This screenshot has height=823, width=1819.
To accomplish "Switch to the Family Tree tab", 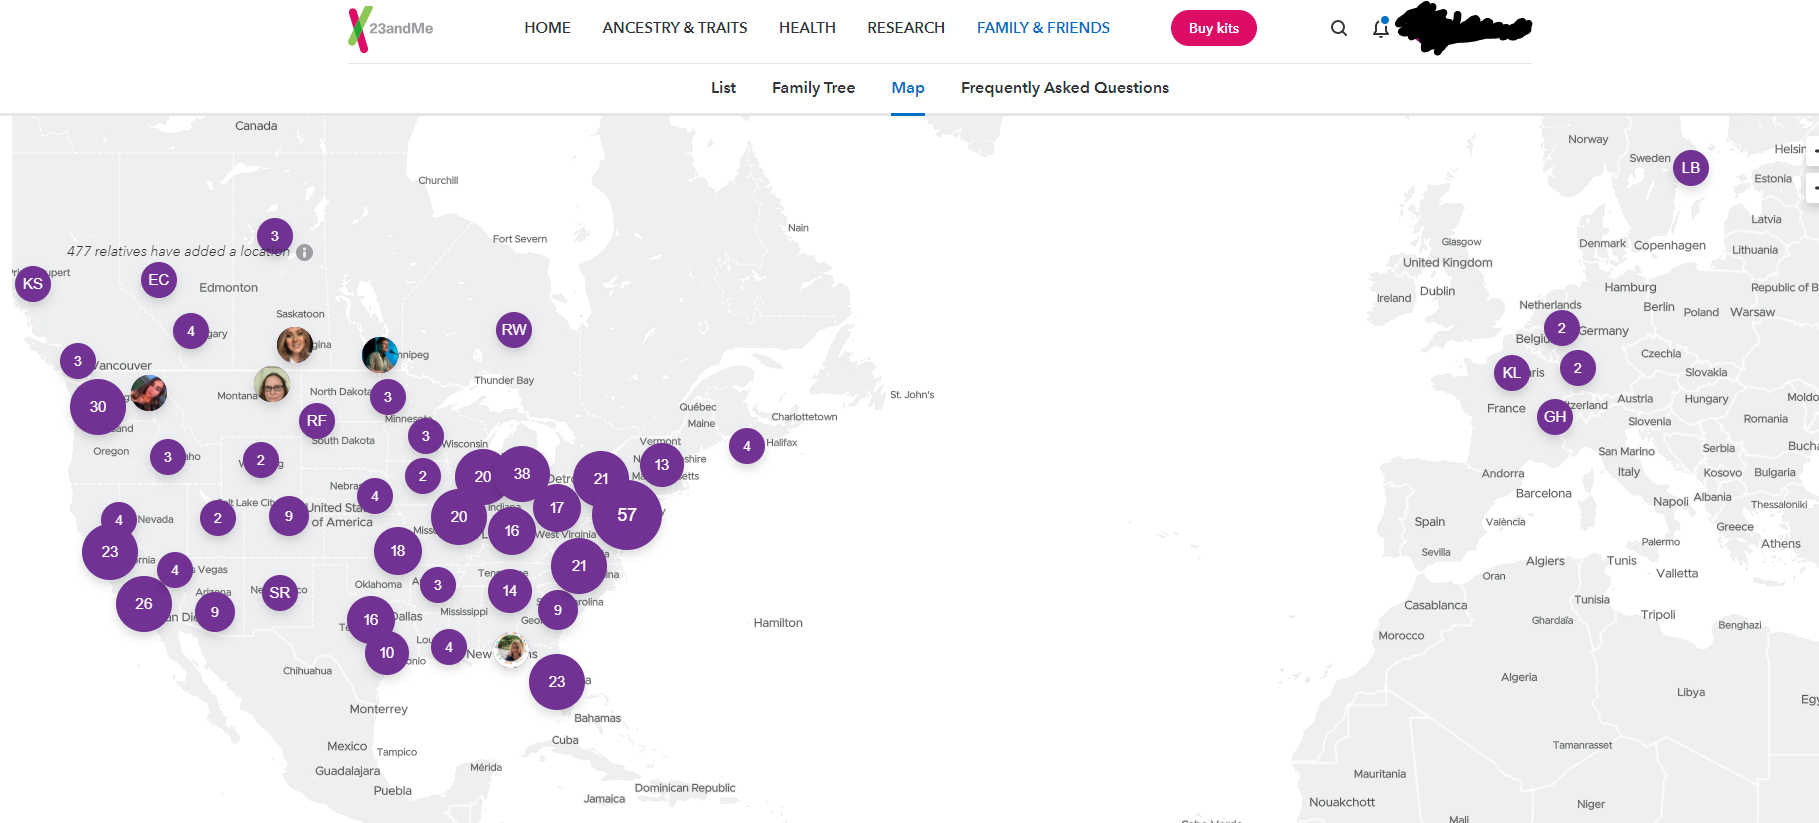I will 813,88.
